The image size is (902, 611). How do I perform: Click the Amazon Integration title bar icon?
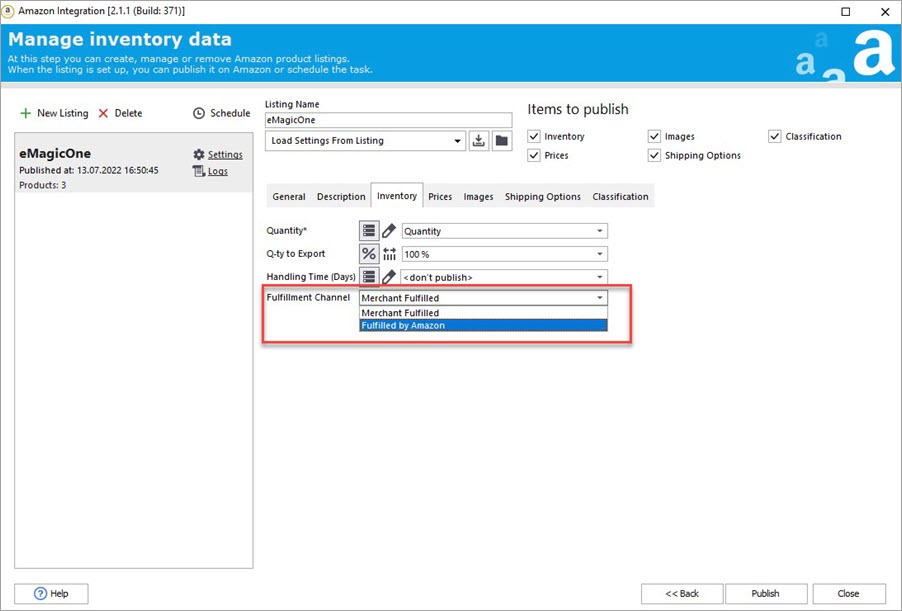click(8, 11)
